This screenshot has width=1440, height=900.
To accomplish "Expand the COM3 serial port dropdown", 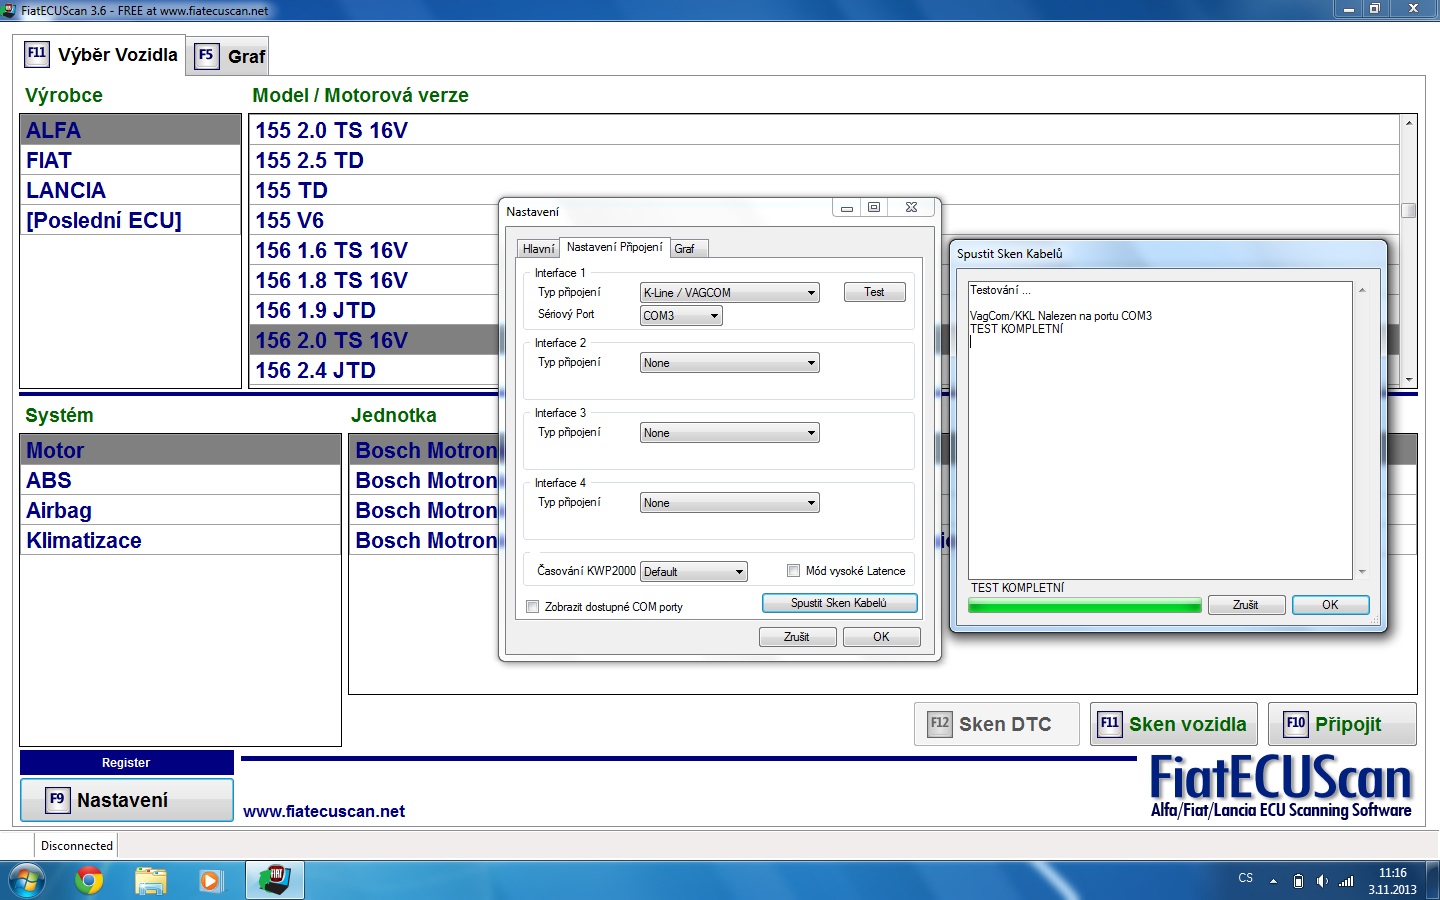I will pos(681,316).
